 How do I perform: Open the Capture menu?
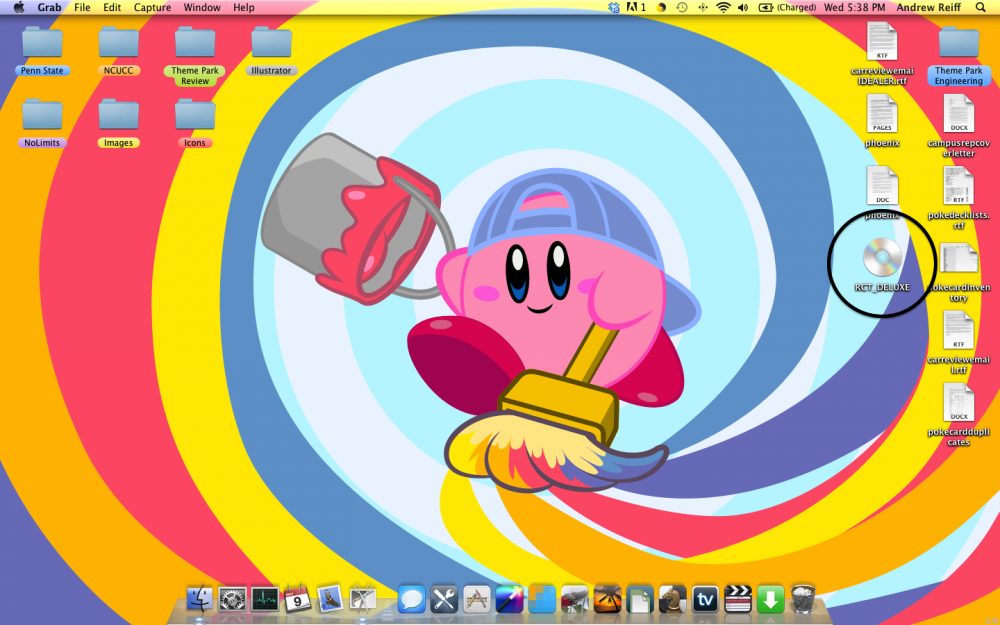coord(152,7)
